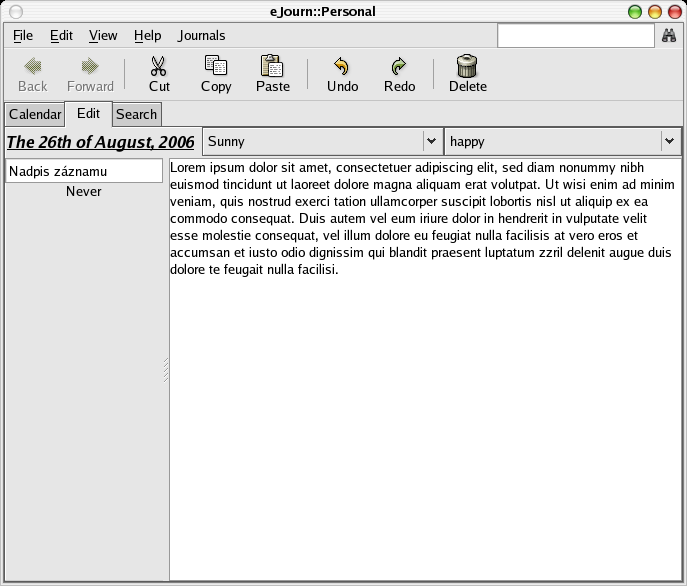Expand the Sunny weather dropdown arrow

click(432, 141)
